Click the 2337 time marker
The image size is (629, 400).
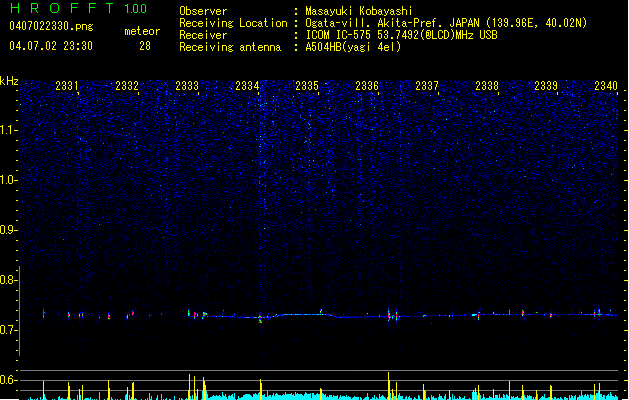tap(427, 86)
